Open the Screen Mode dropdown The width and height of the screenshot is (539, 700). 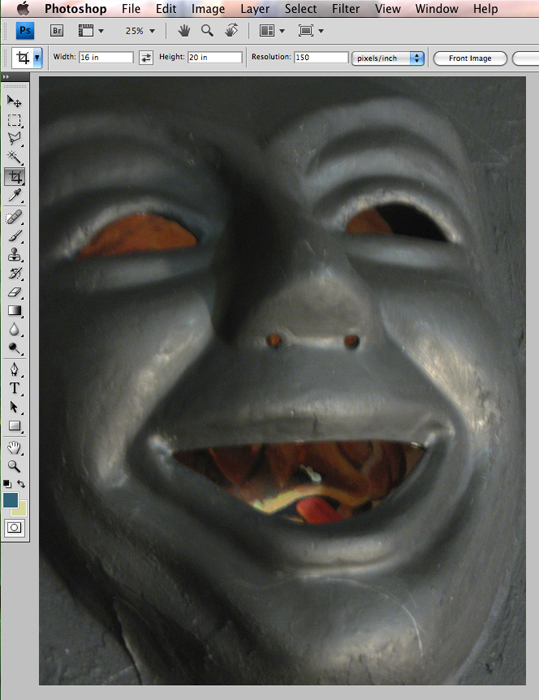click(x=311, y=30)
